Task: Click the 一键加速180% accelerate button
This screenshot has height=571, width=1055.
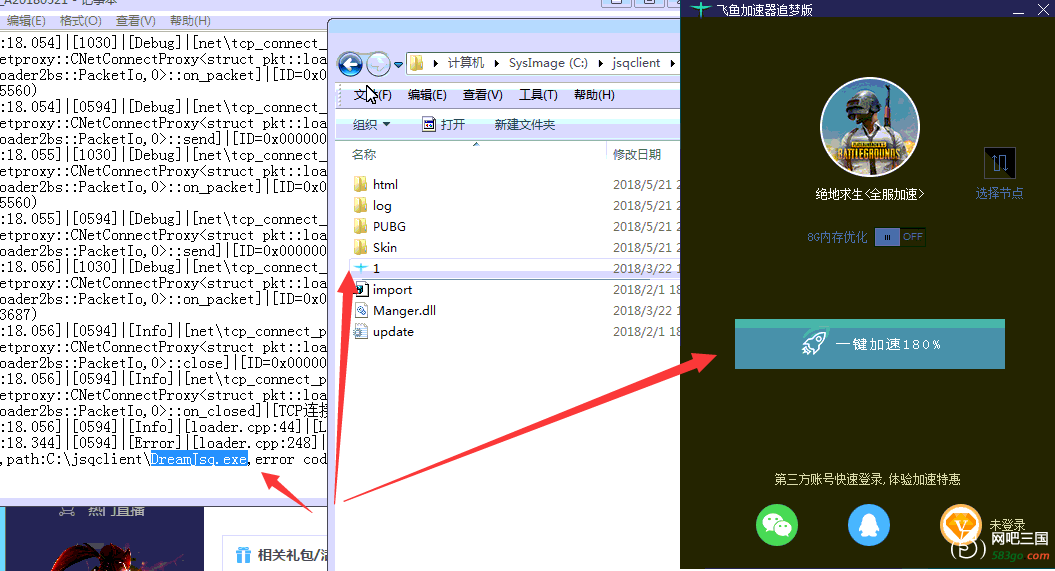Action: tap(869, 344)
